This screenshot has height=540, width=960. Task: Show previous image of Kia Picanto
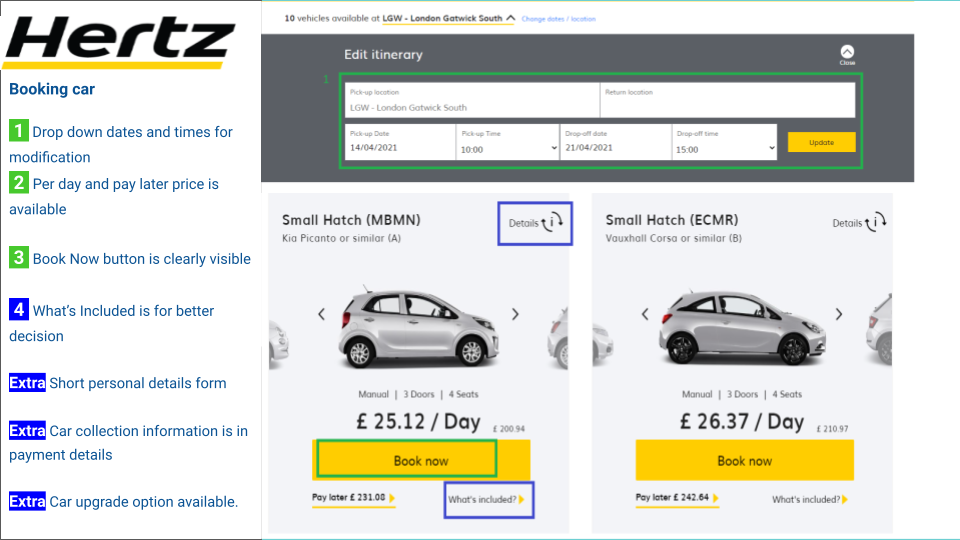(321, 314)
